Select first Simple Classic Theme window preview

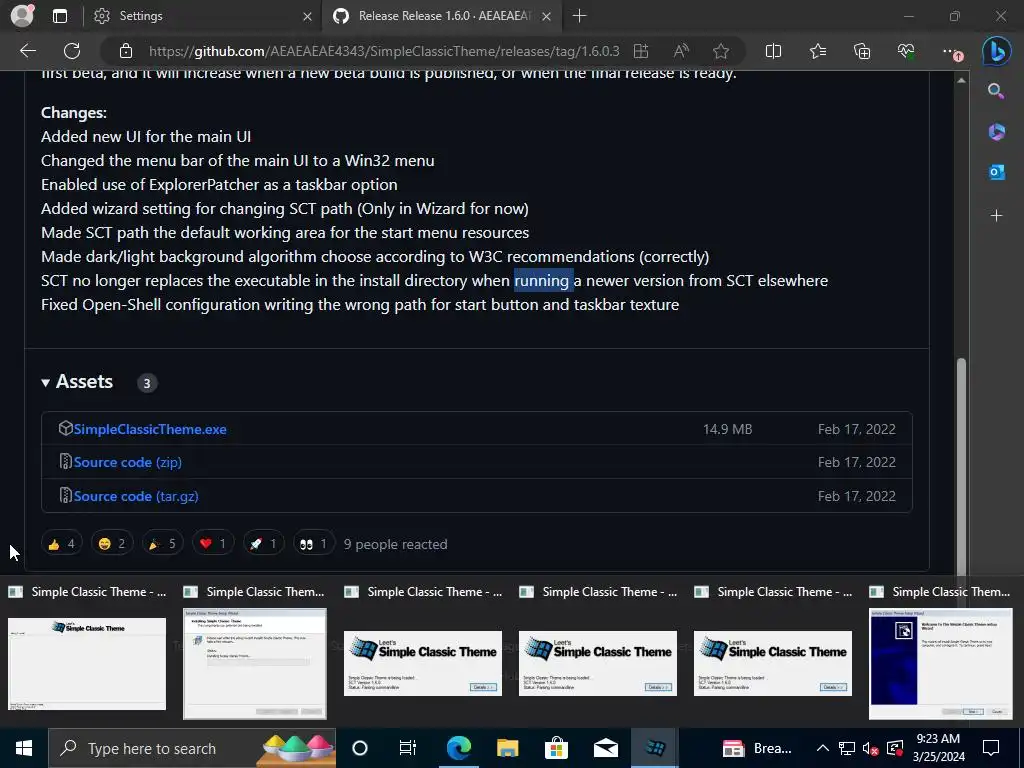coord(87,663)
